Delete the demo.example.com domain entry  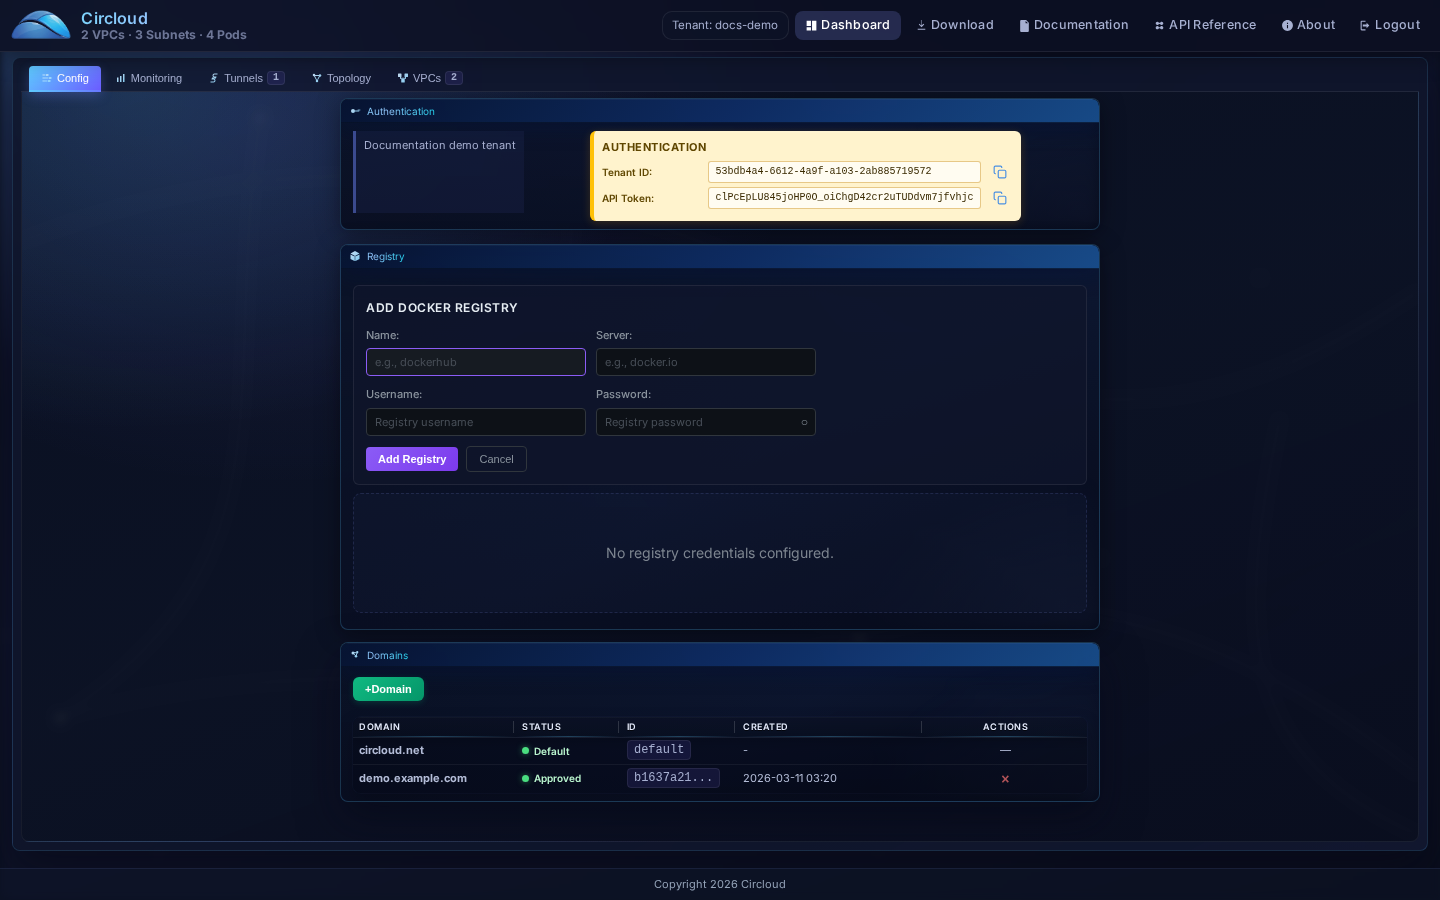coord(1005,779)
